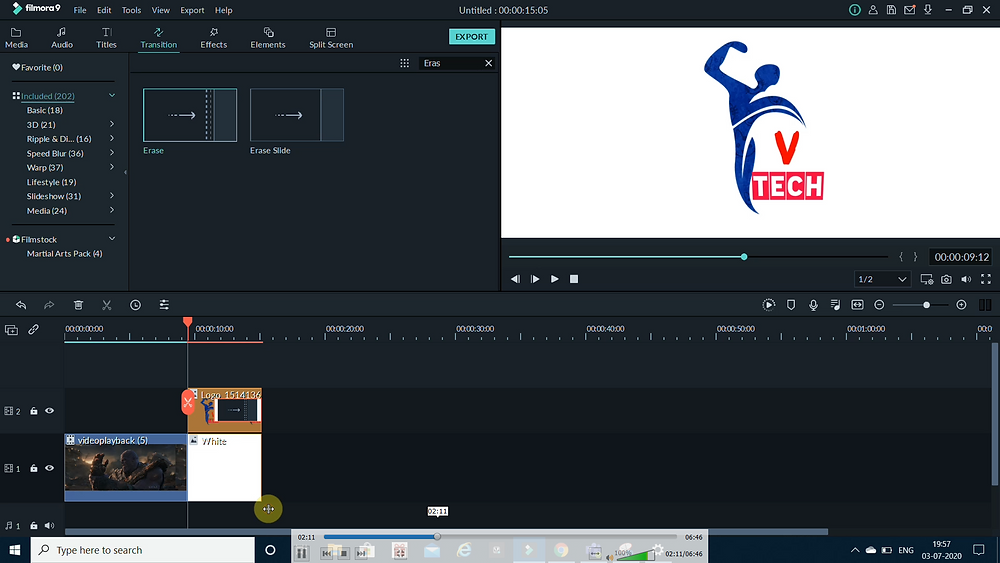Screen dimensions: 1000x563
Task: Lock video track 1
Action: click(34, 468)
